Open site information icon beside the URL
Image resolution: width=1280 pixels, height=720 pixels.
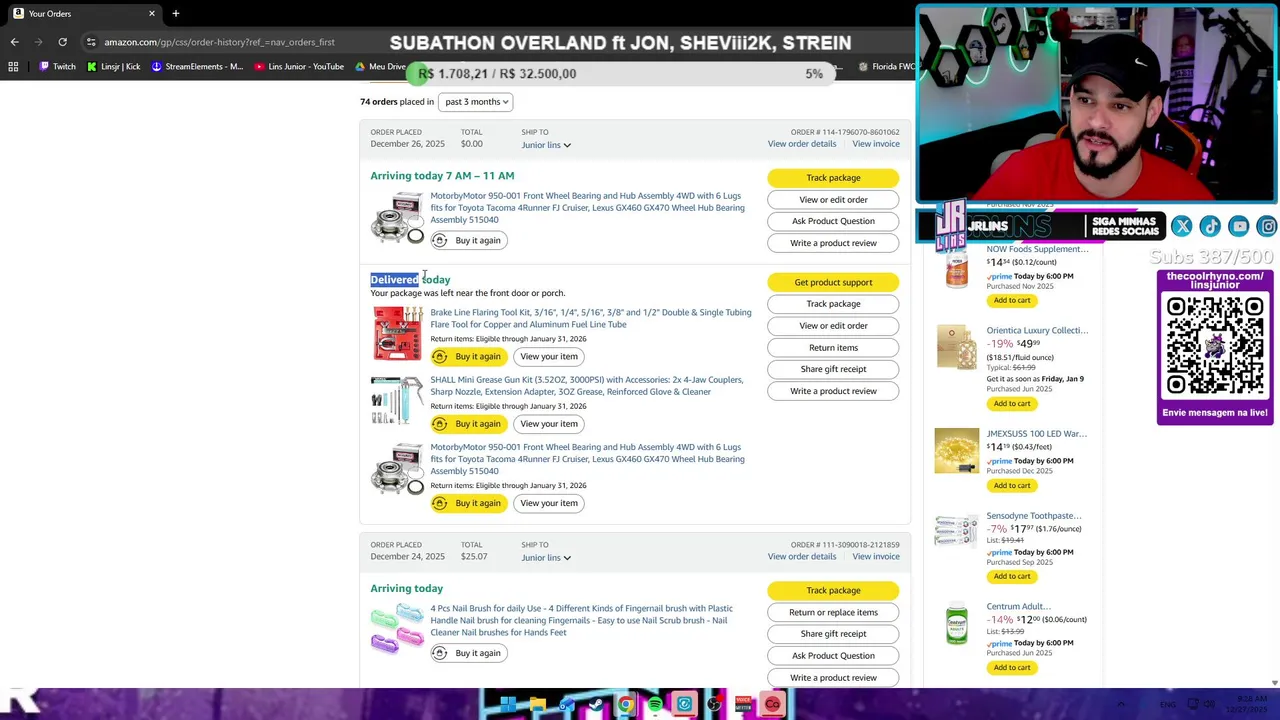(91, 42)
